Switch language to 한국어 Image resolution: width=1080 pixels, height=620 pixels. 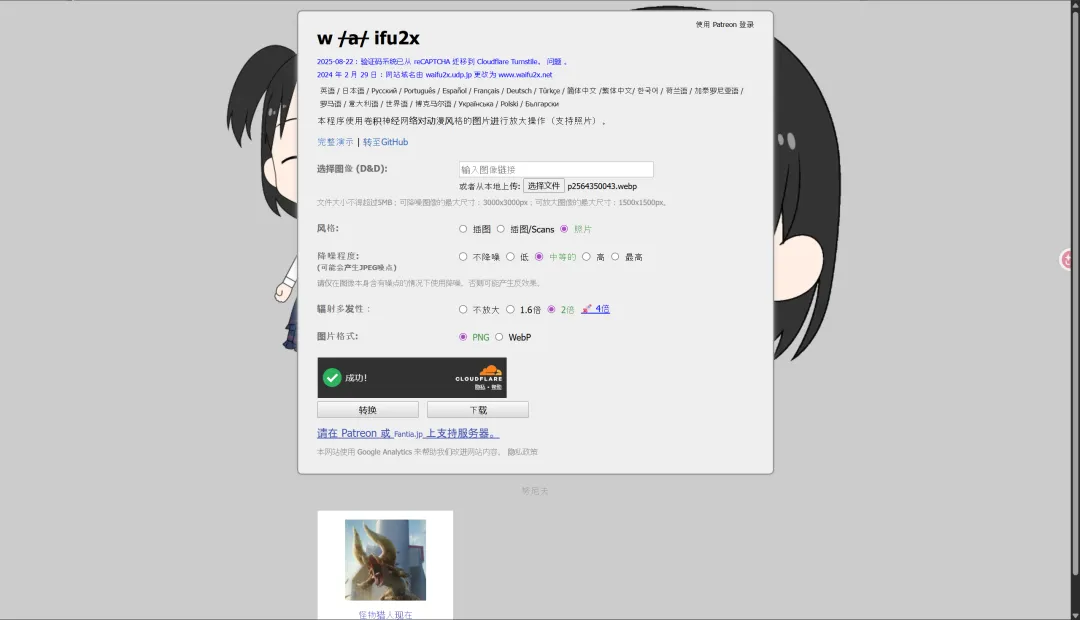click(647, 90)
